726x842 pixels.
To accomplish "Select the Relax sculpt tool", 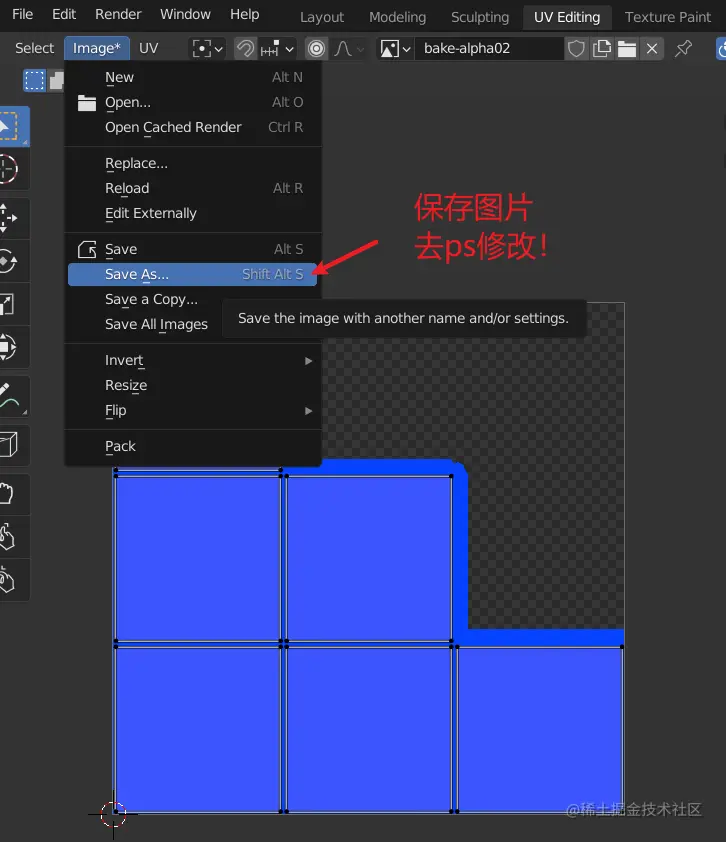I will pyautogui.click(x=12, y=537).
